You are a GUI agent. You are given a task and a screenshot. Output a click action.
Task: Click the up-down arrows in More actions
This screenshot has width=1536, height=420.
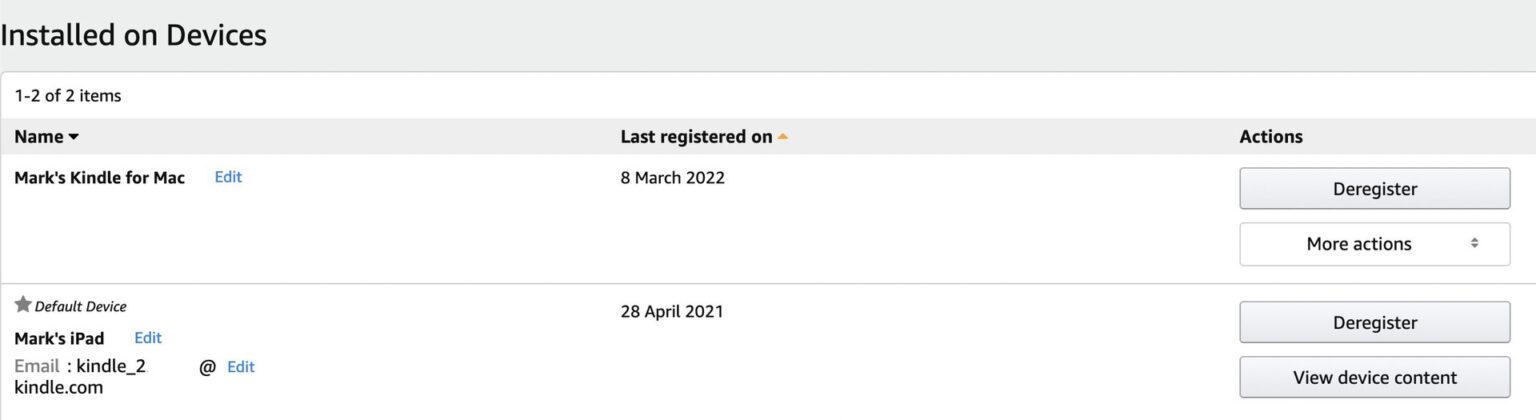[x=1474, y=244]
